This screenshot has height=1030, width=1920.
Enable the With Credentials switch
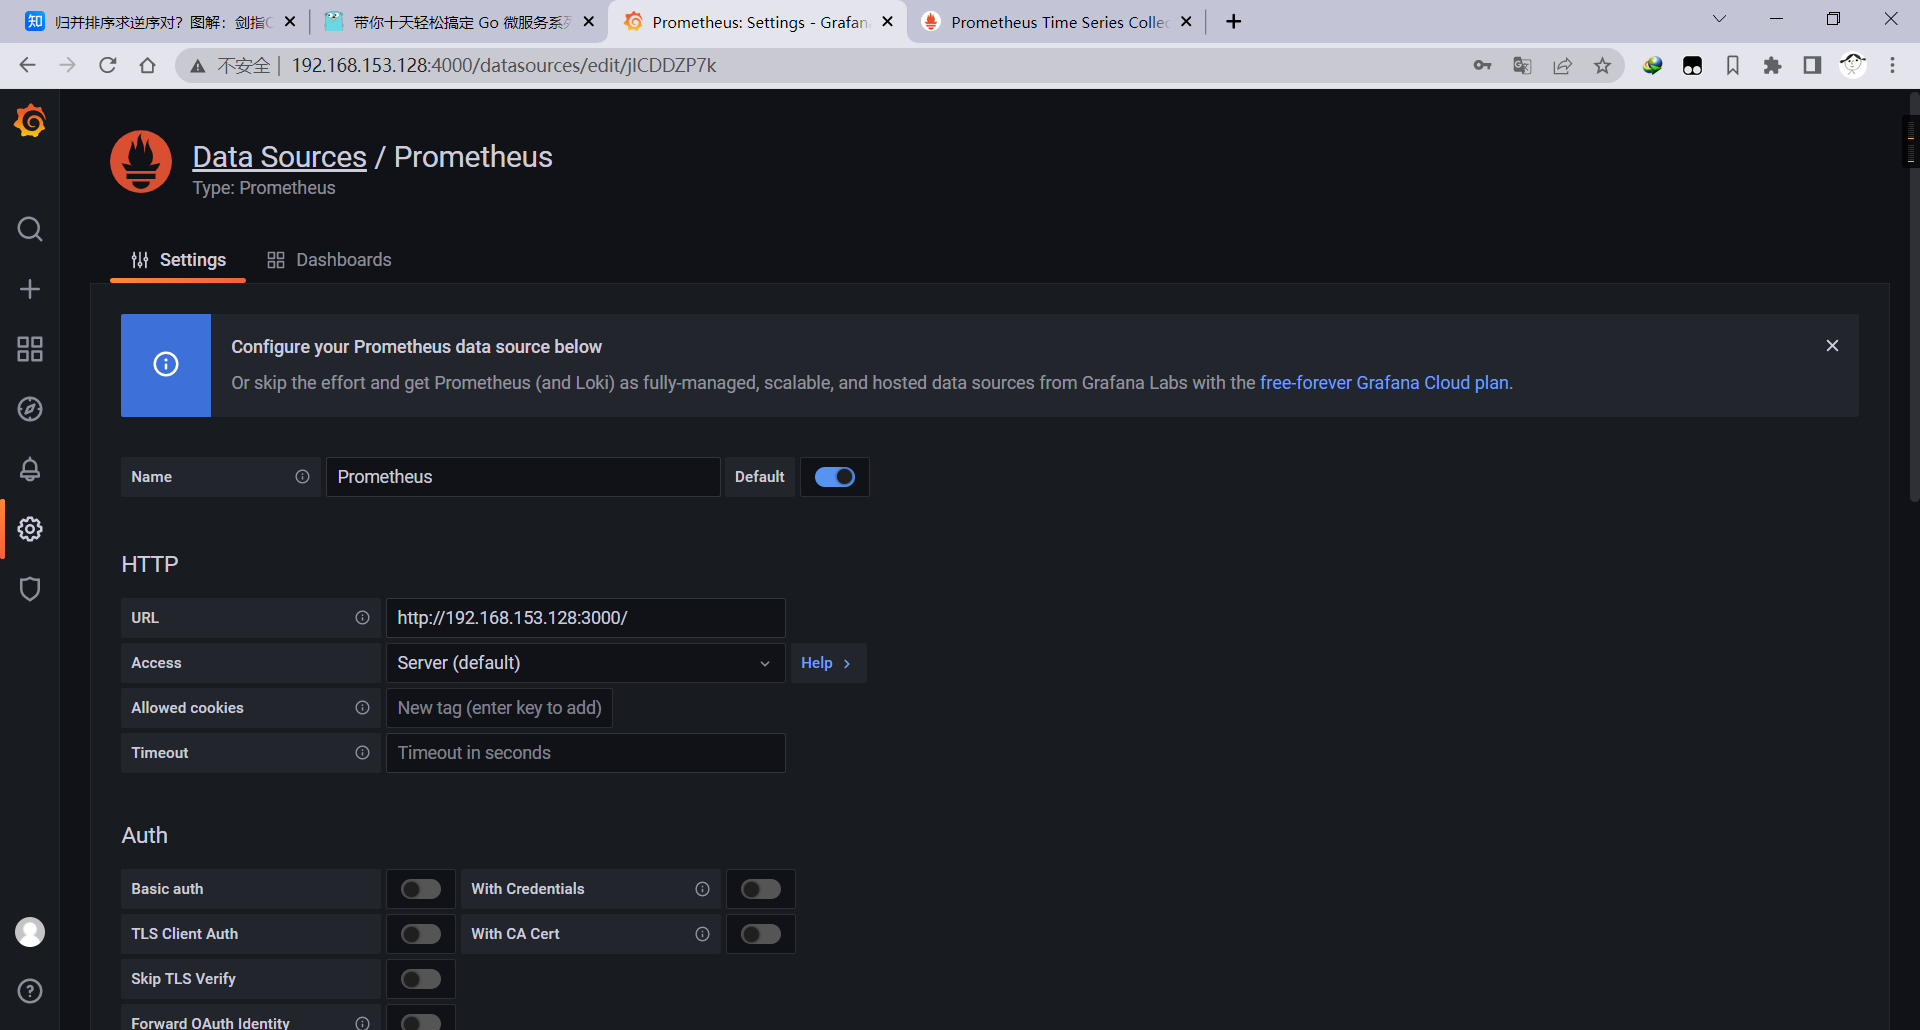(761, 889)
